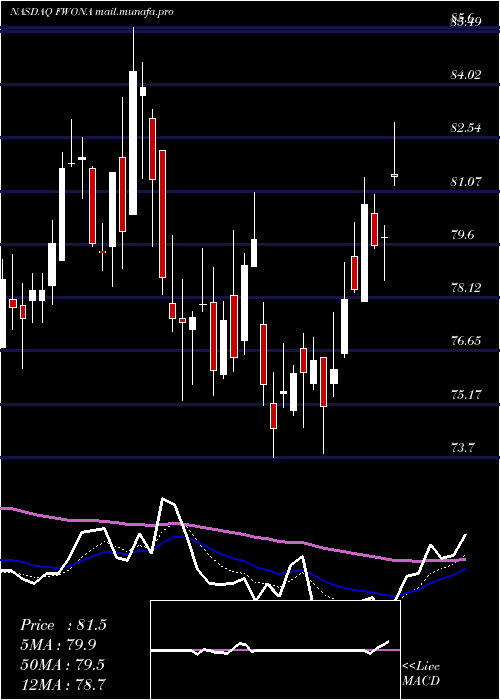Select the 76.65 price axis label

(466, 341)
